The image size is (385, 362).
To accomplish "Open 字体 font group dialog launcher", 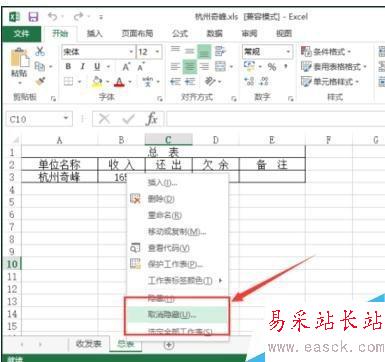I will [160, 98].
